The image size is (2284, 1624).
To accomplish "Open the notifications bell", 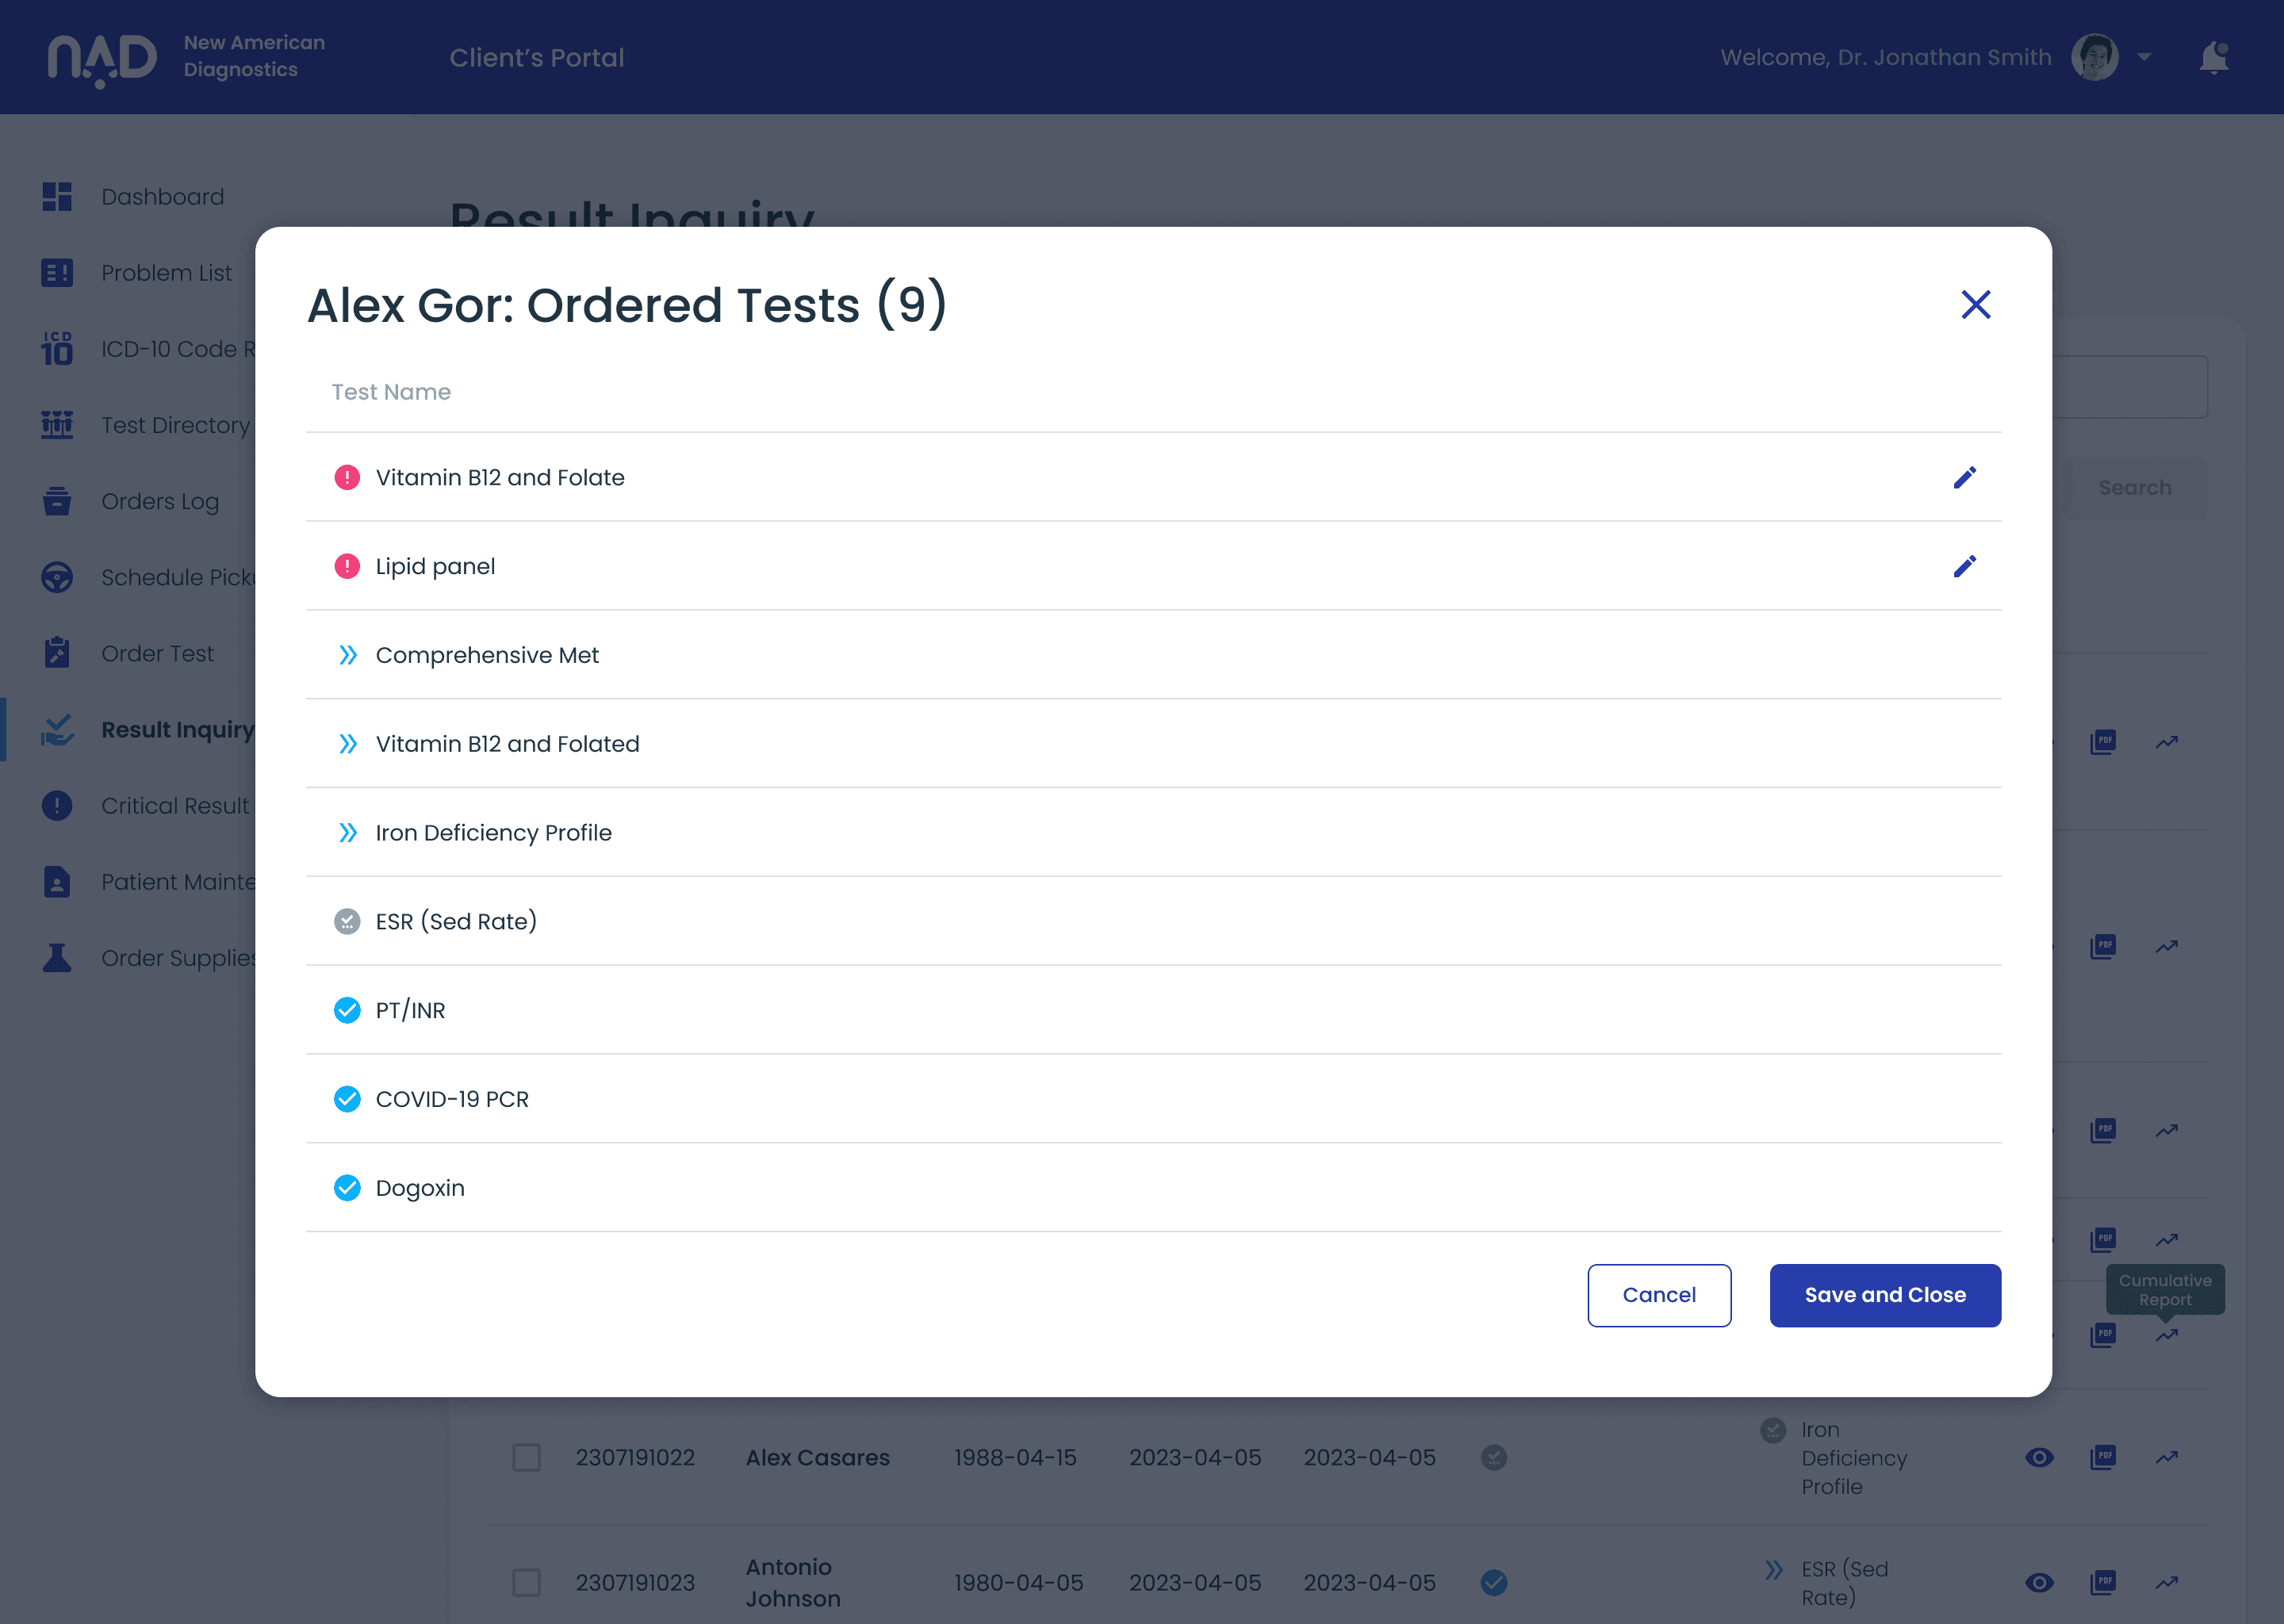I will point(2214,57).
